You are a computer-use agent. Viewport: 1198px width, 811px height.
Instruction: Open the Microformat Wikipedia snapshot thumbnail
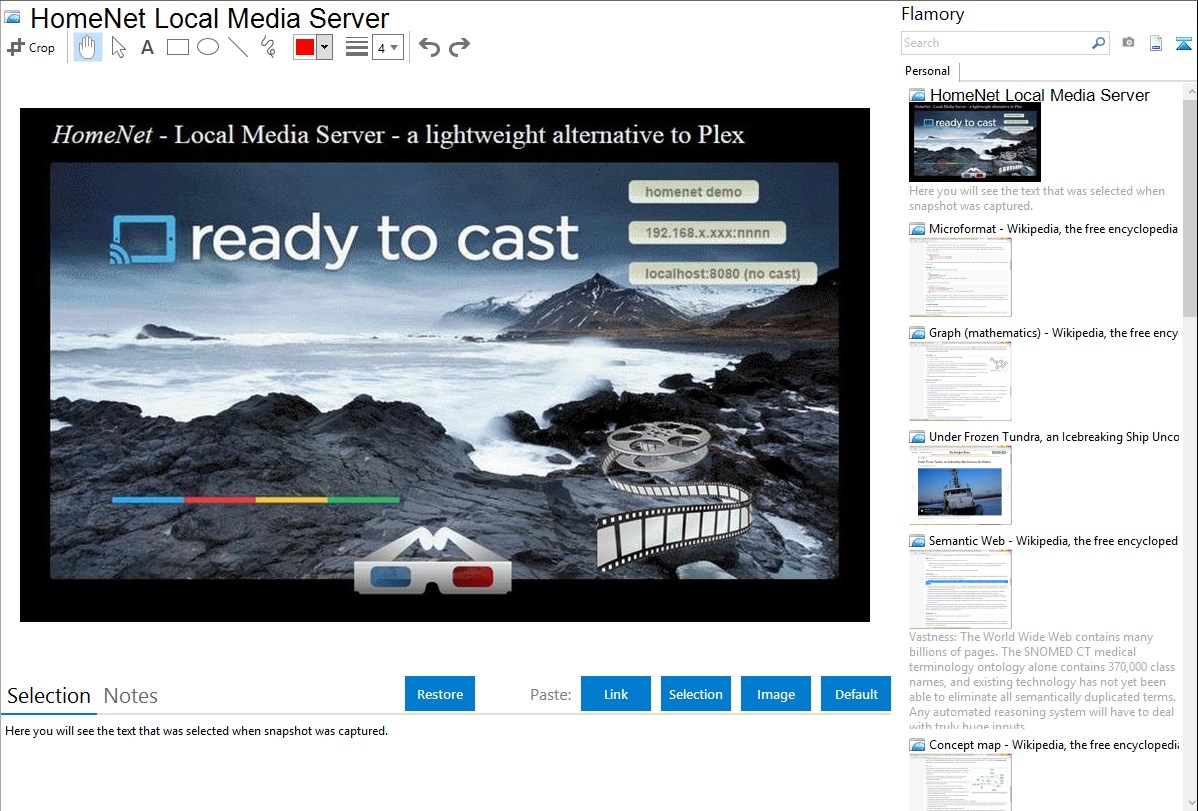point(960,277)
